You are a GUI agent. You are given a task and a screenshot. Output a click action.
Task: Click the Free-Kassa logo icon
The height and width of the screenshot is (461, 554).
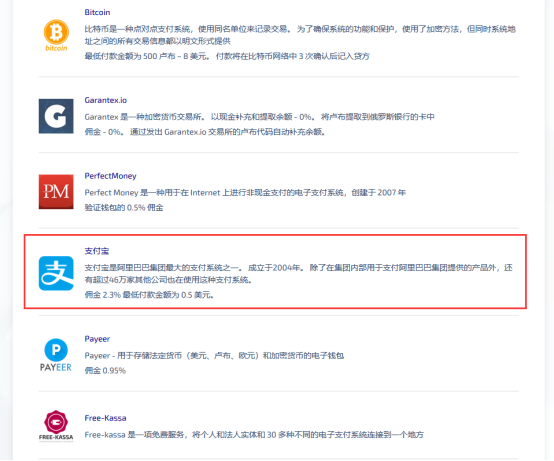click(56, 426)
